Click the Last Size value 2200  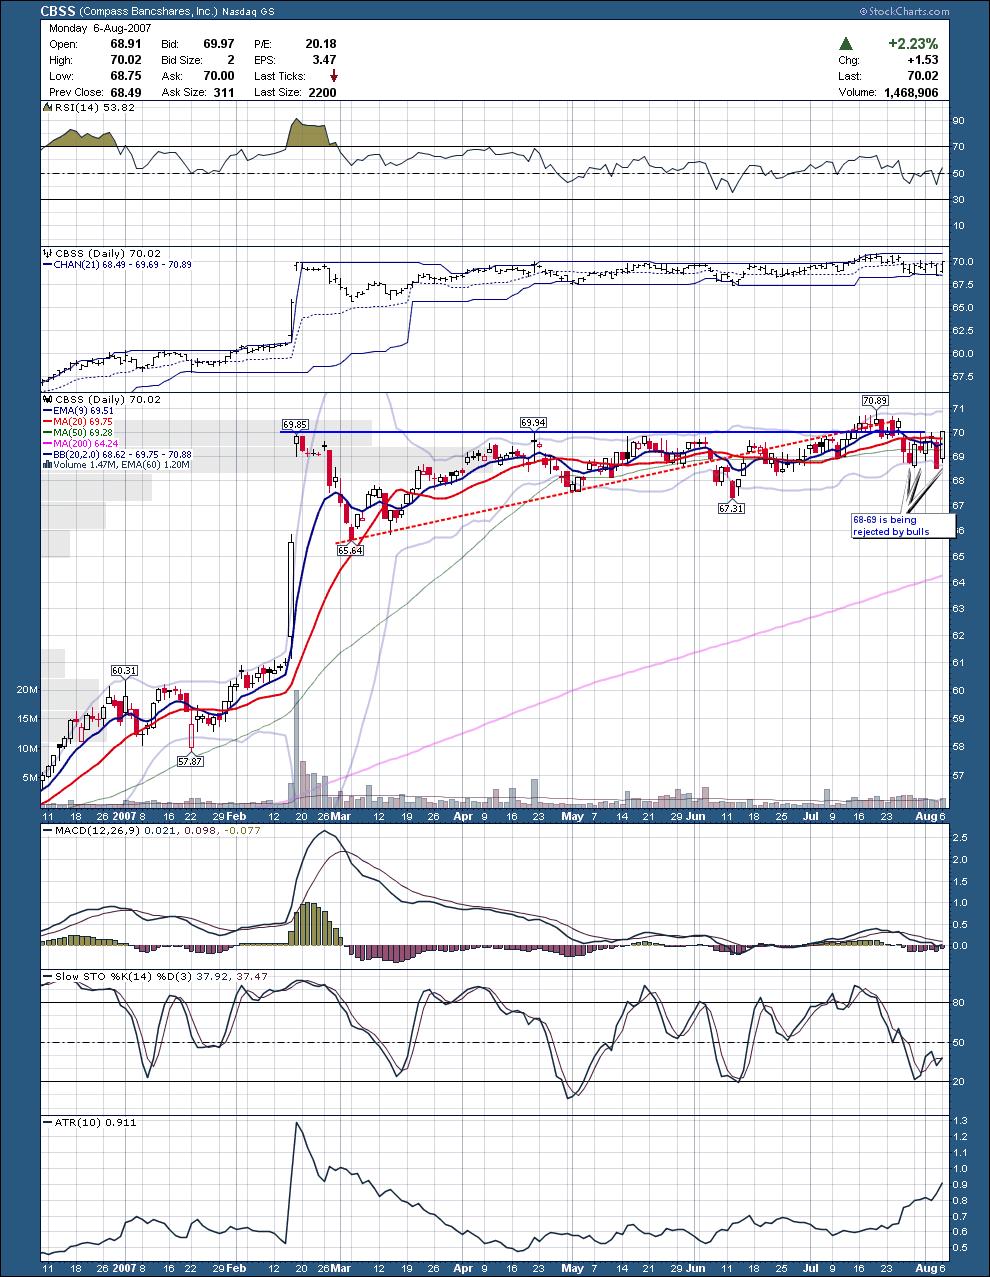[x=322, y=92]
